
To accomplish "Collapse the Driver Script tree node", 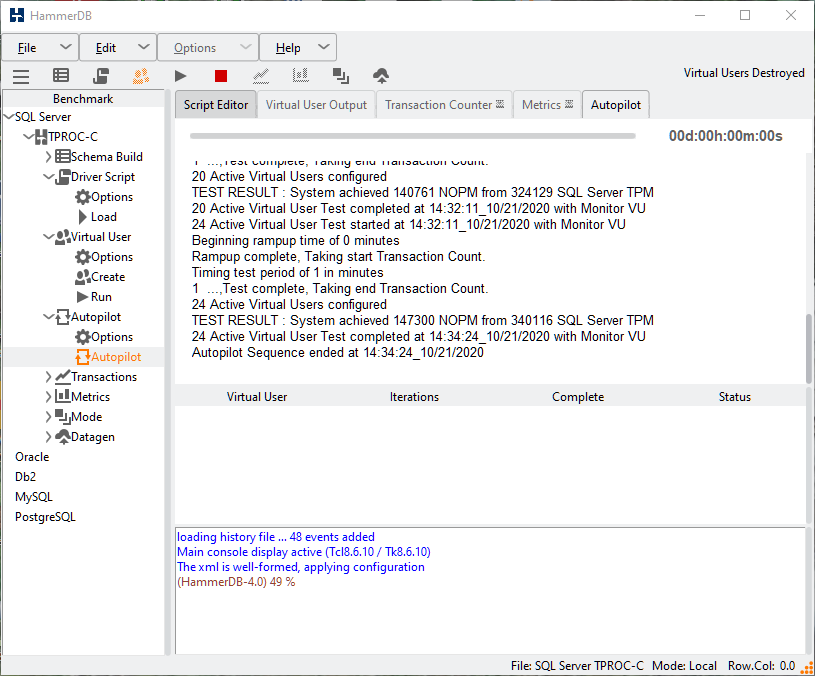I will tap(48, 177).
